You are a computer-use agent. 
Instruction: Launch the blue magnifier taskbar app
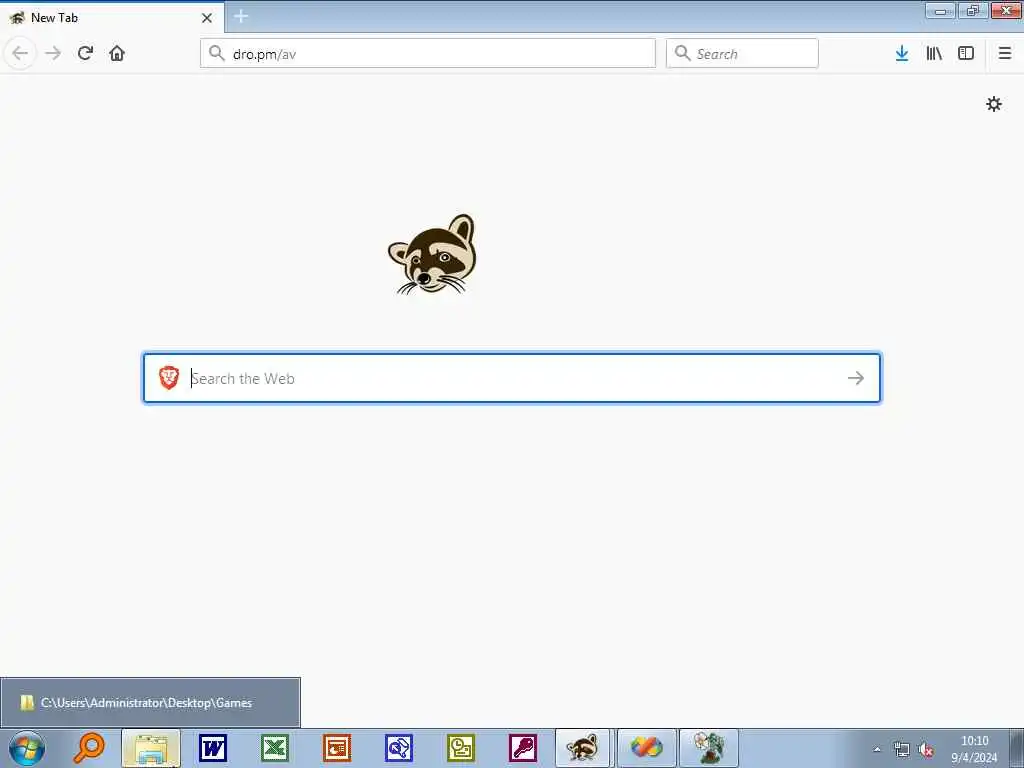click(399, 748)
